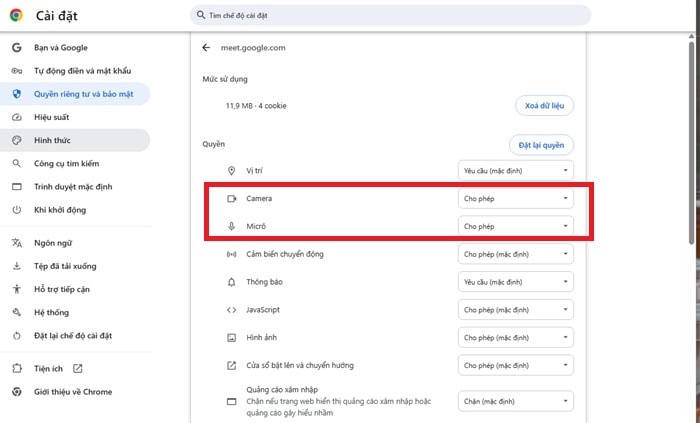
Task: Click the ad window icon for Quảng cáo xâm nhập
Action: point(231,402)
